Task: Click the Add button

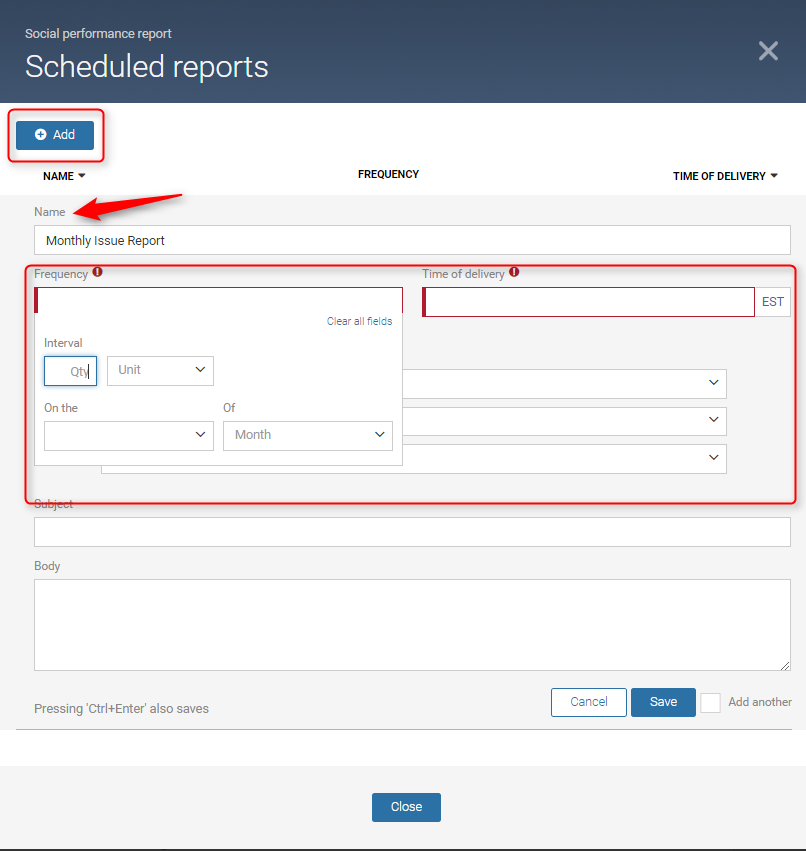Action: [55, 135]
